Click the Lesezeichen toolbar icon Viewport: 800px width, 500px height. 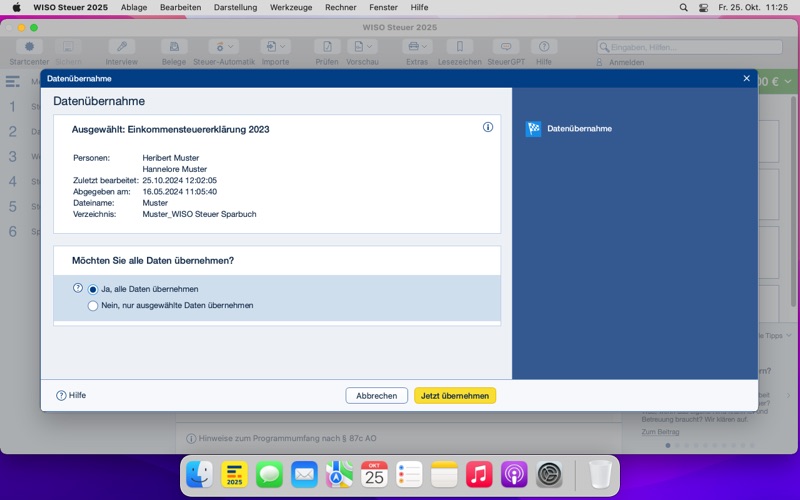(460, 47)
